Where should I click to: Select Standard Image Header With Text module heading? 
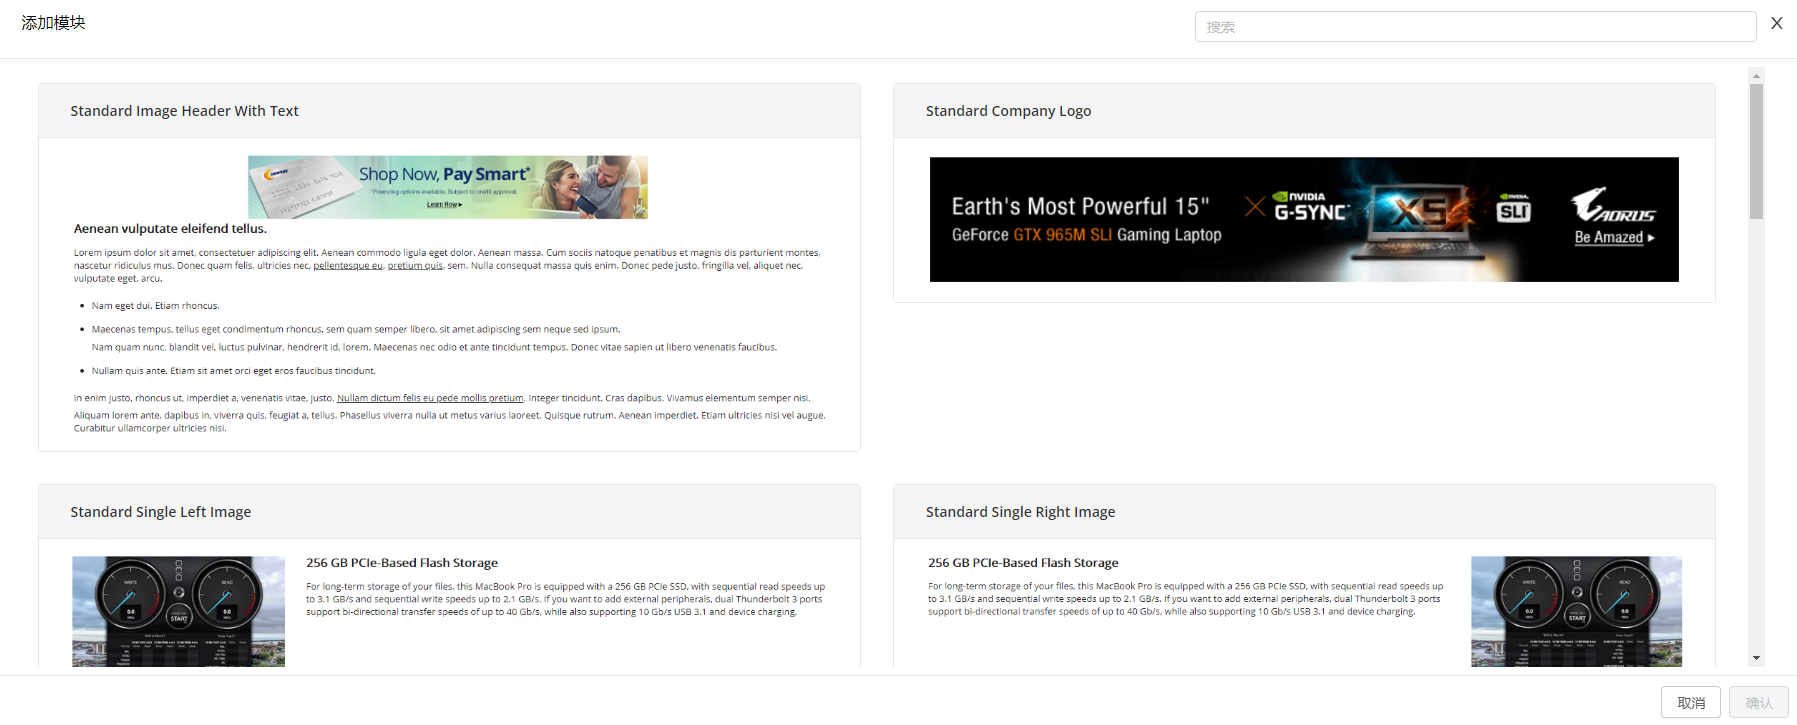(184, 111)
